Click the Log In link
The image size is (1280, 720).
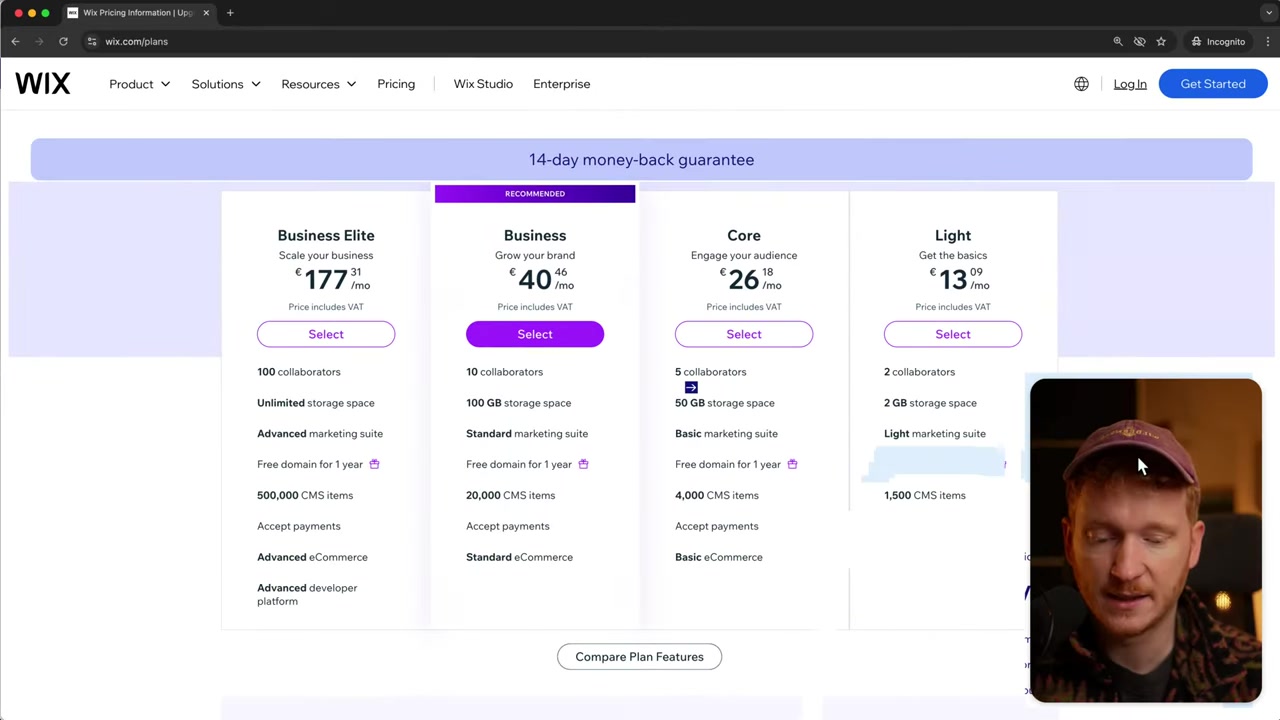(1130, 84)
